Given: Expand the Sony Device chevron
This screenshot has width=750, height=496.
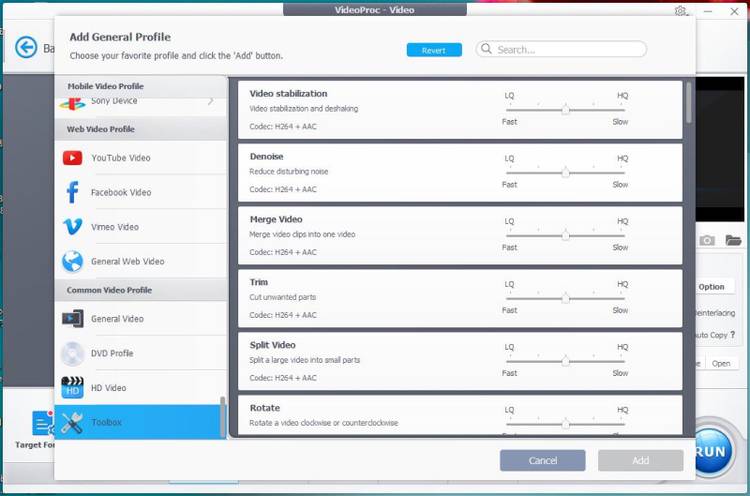Looking at the screenshot, I should [x=210, y=101].
